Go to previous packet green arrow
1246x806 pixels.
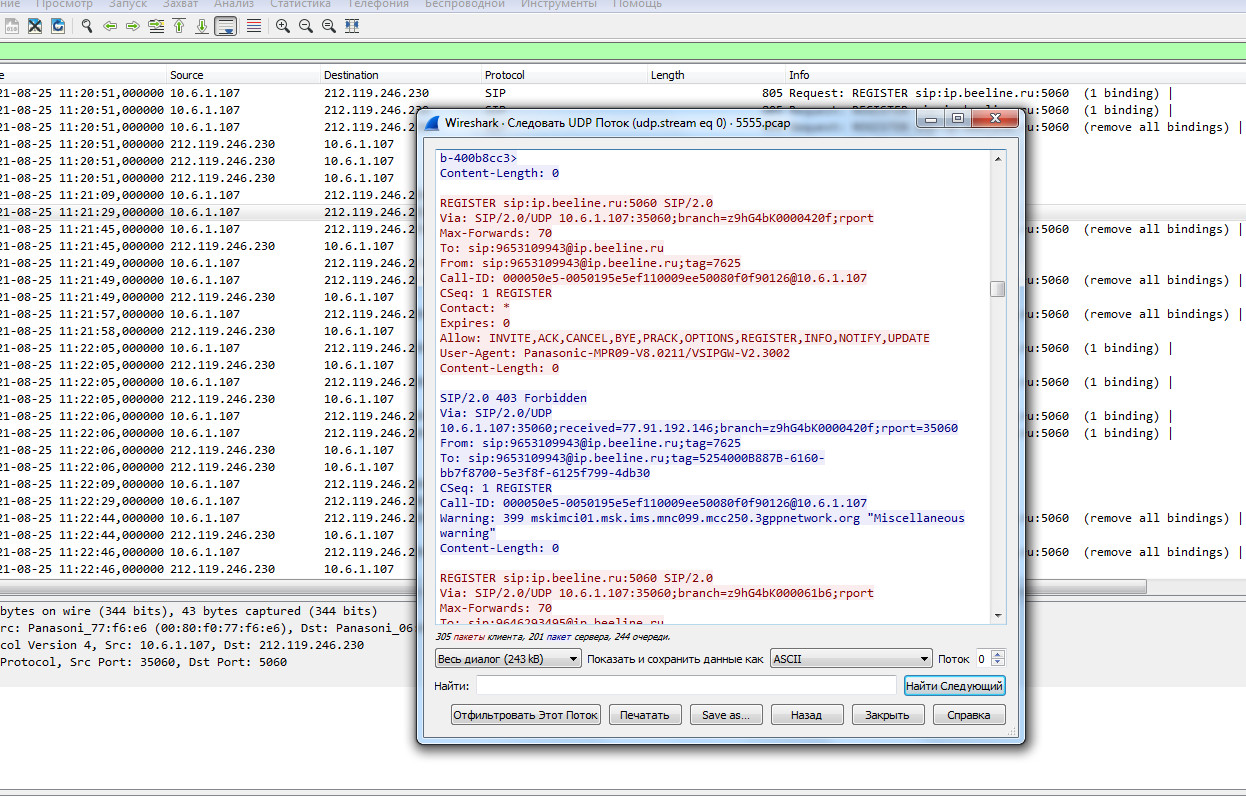click(110, 26)
